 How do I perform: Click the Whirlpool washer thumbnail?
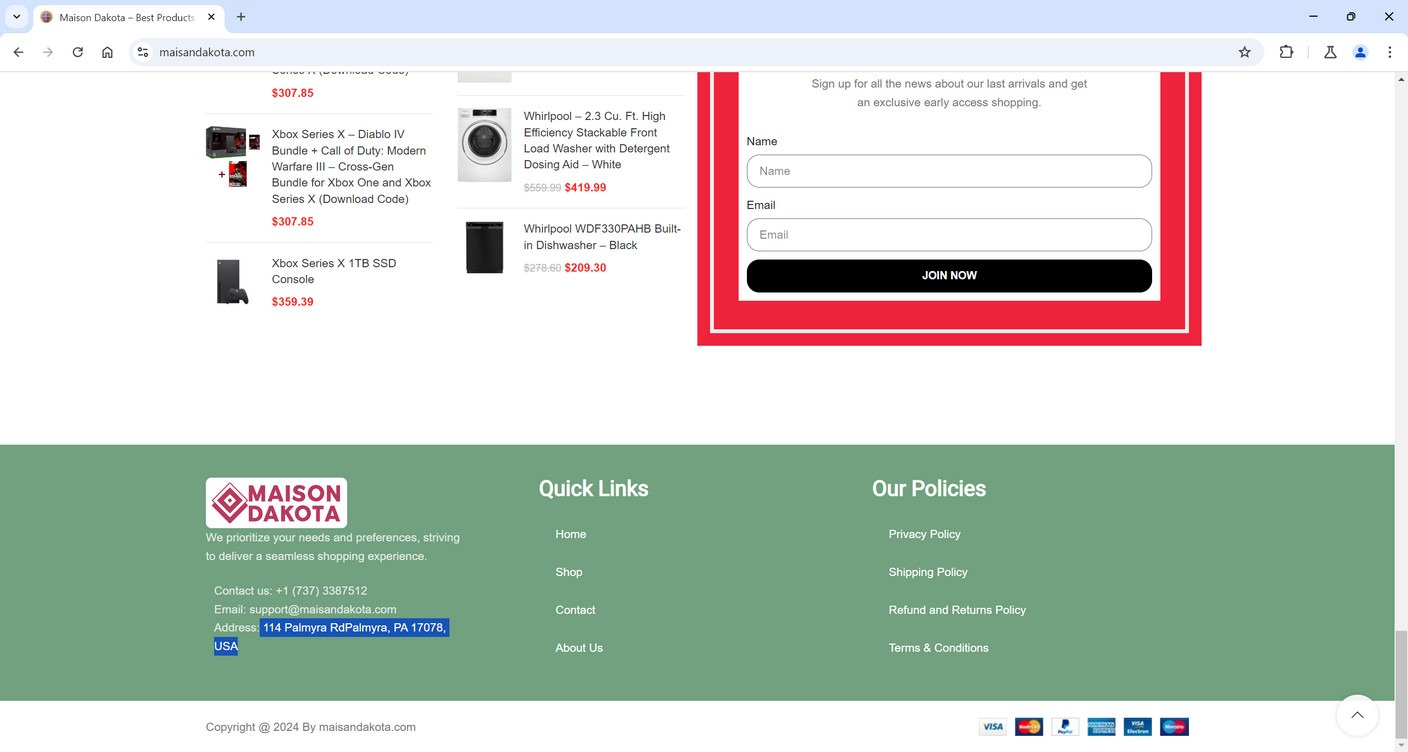coord(484,145)
